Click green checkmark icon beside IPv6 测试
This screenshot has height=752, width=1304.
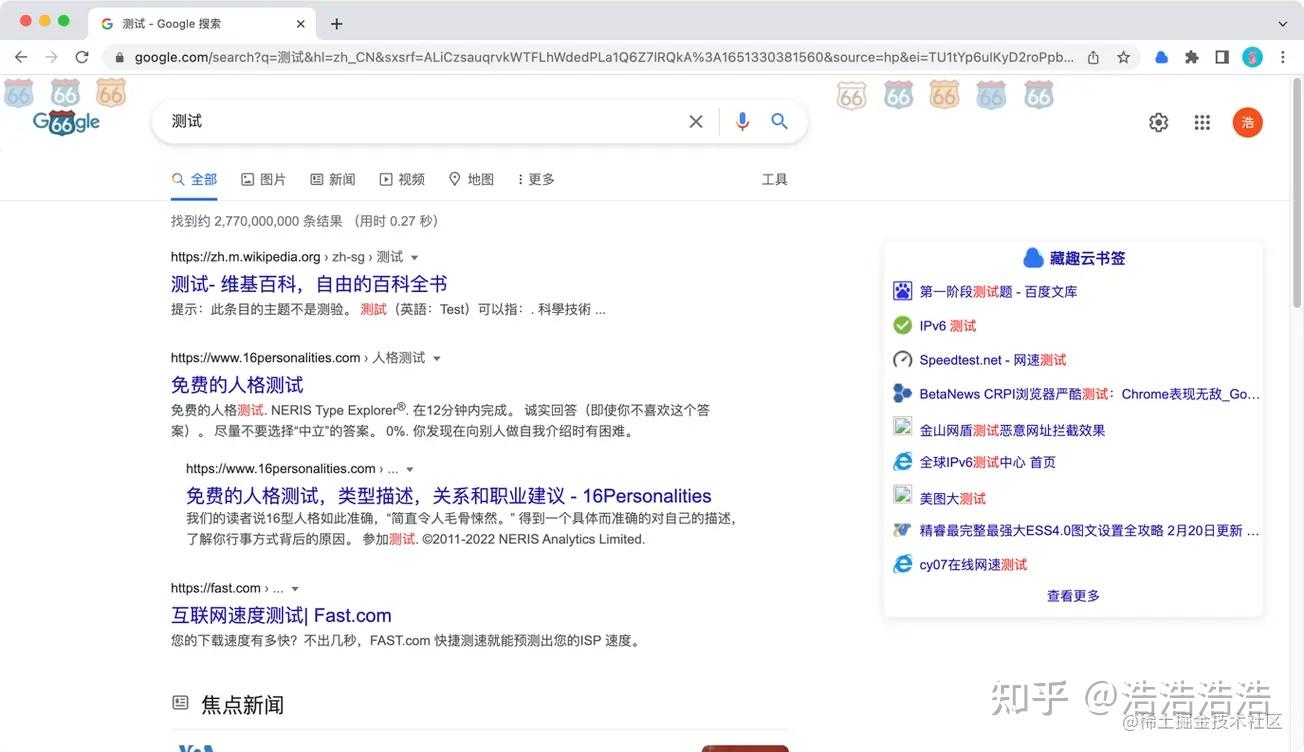pyautogui.click(x=902, y=325)
